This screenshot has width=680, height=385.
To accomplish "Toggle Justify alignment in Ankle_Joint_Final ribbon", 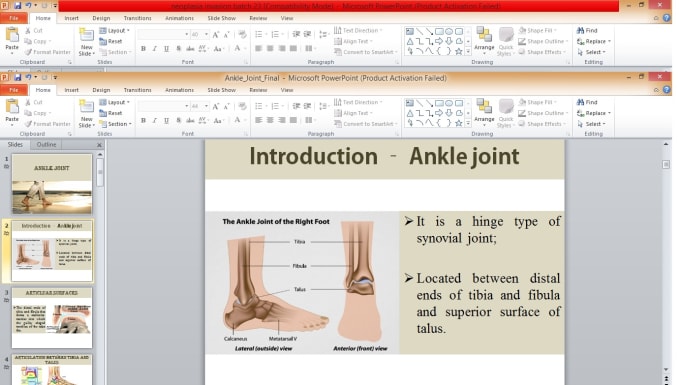I will (294, 121).
